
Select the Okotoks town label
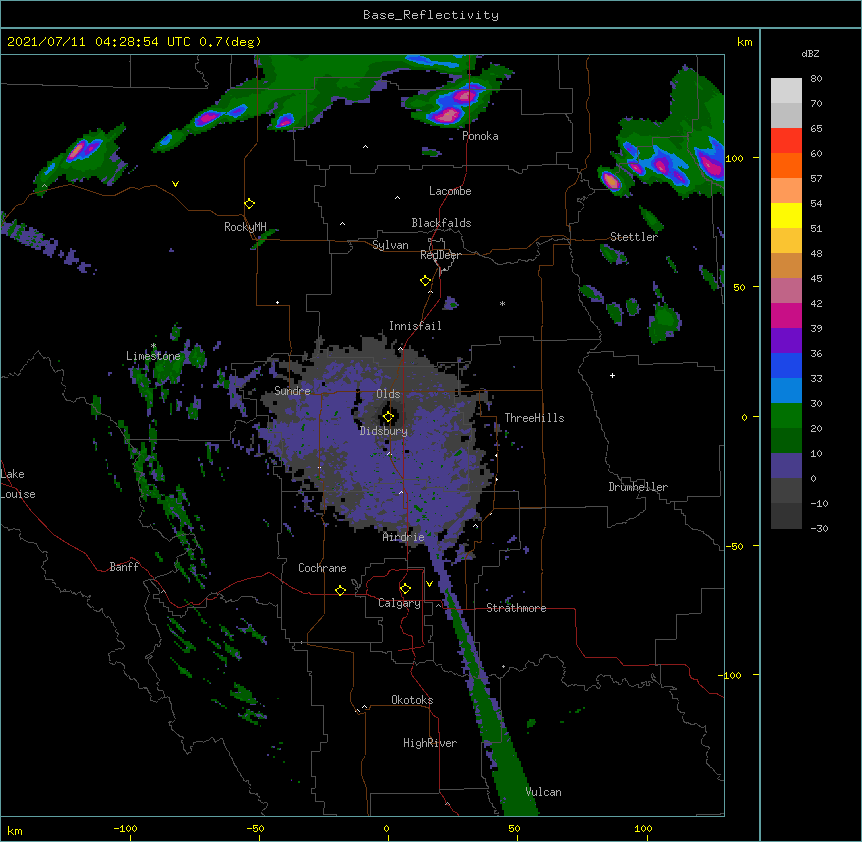[412, 700]
